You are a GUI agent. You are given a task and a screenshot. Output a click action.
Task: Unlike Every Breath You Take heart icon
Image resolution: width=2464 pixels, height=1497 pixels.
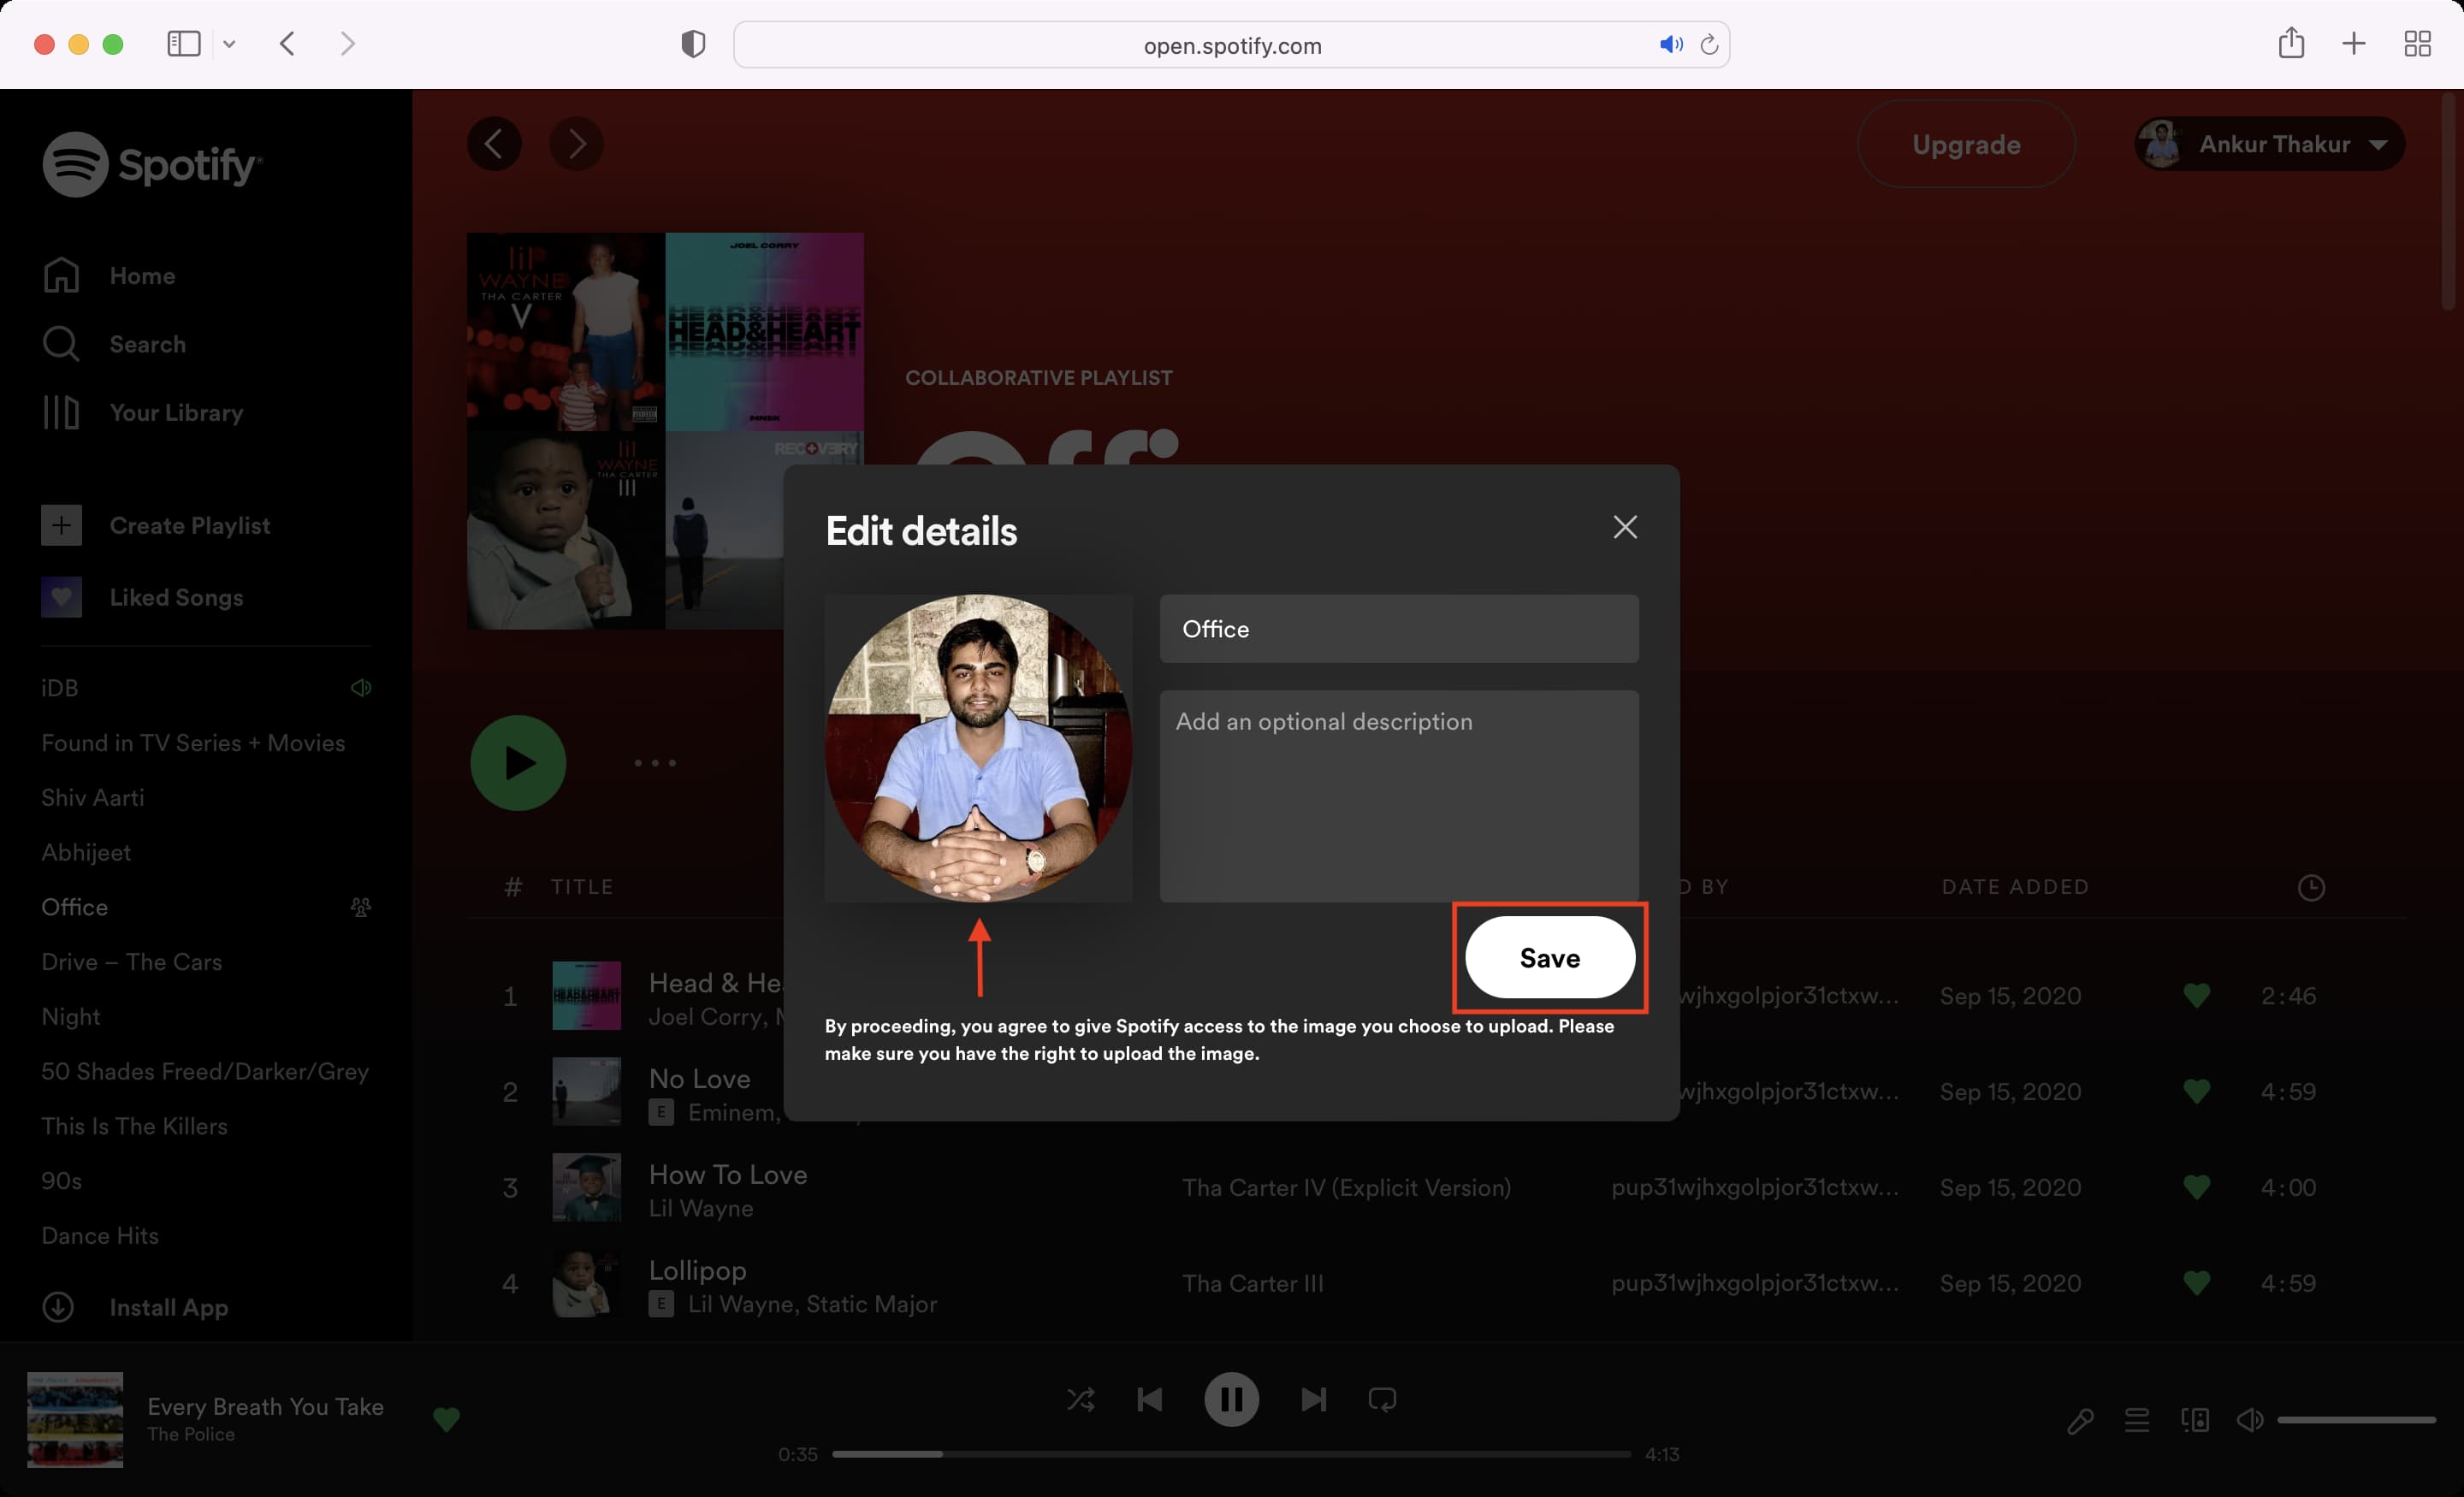pos(446,1419)
